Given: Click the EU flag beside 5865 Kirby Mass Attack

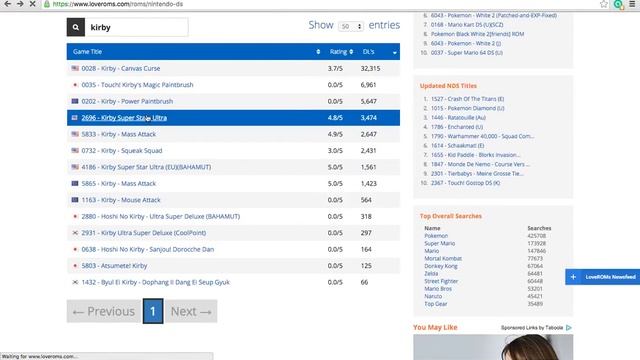Looking at the screenshot, I should 75,183.
